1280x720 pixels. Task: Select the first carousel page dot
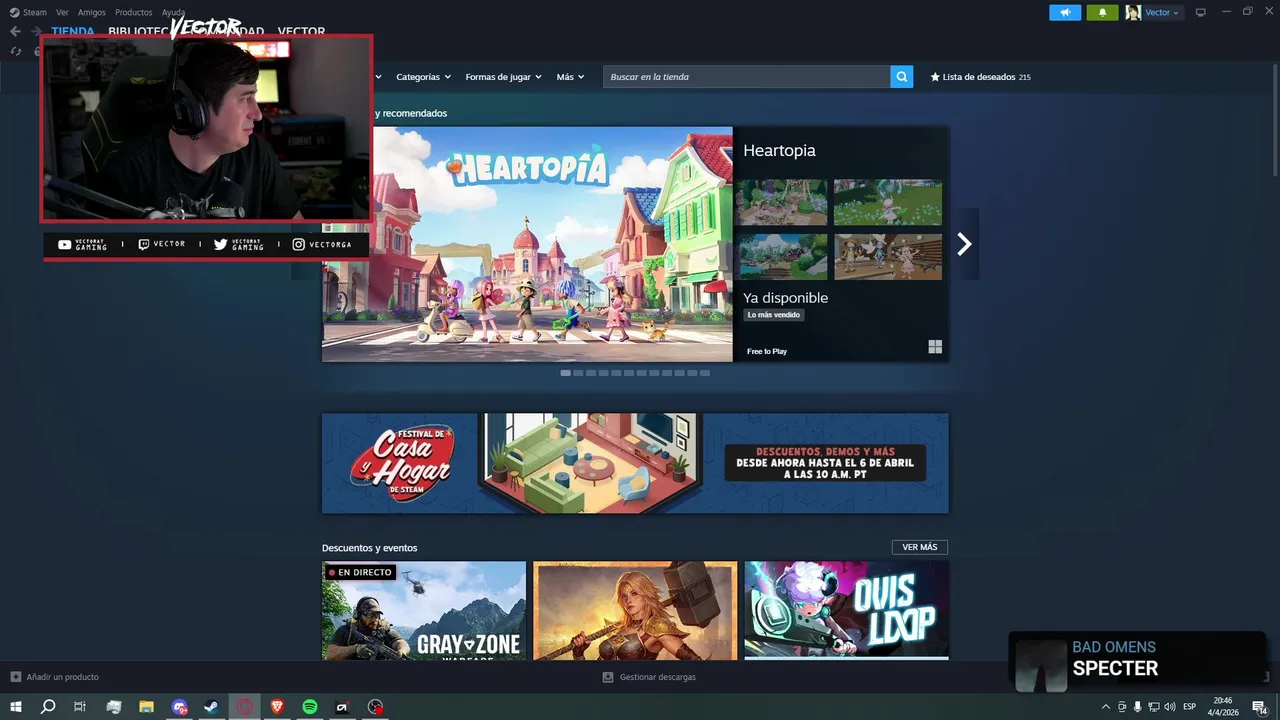point(566,373)
